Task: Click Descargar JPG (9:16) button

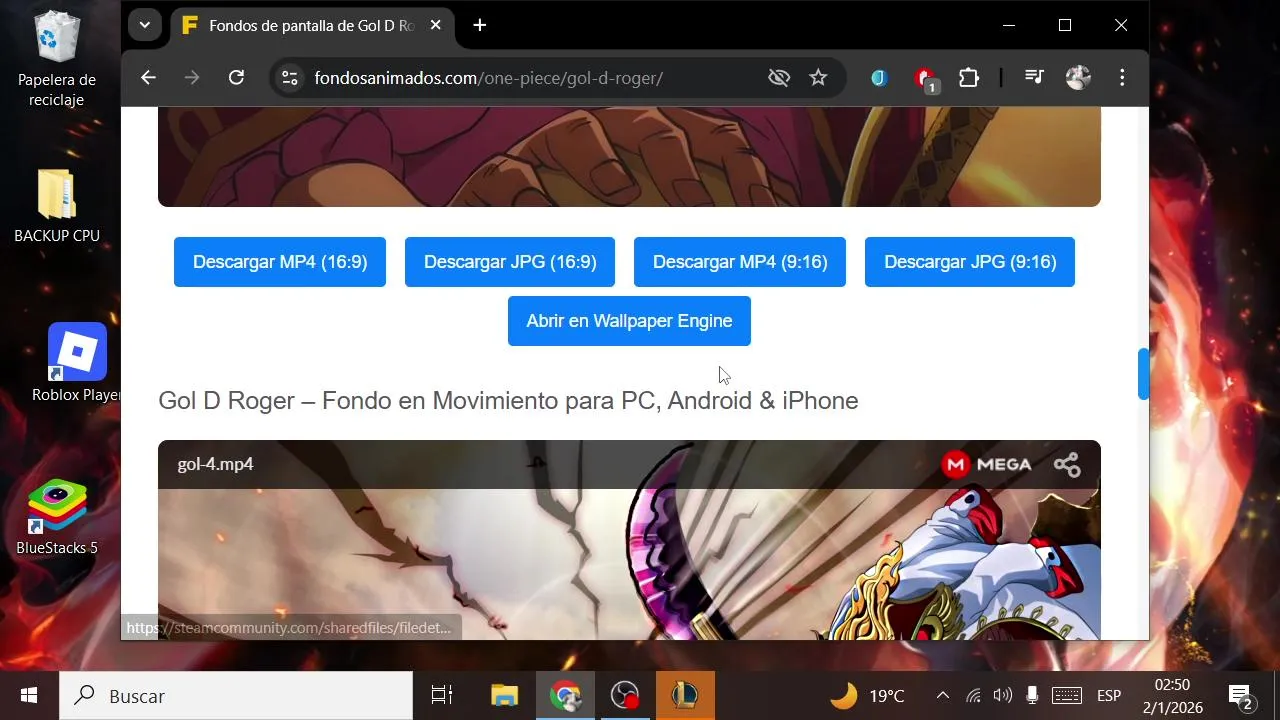Action: pos(970,262)
